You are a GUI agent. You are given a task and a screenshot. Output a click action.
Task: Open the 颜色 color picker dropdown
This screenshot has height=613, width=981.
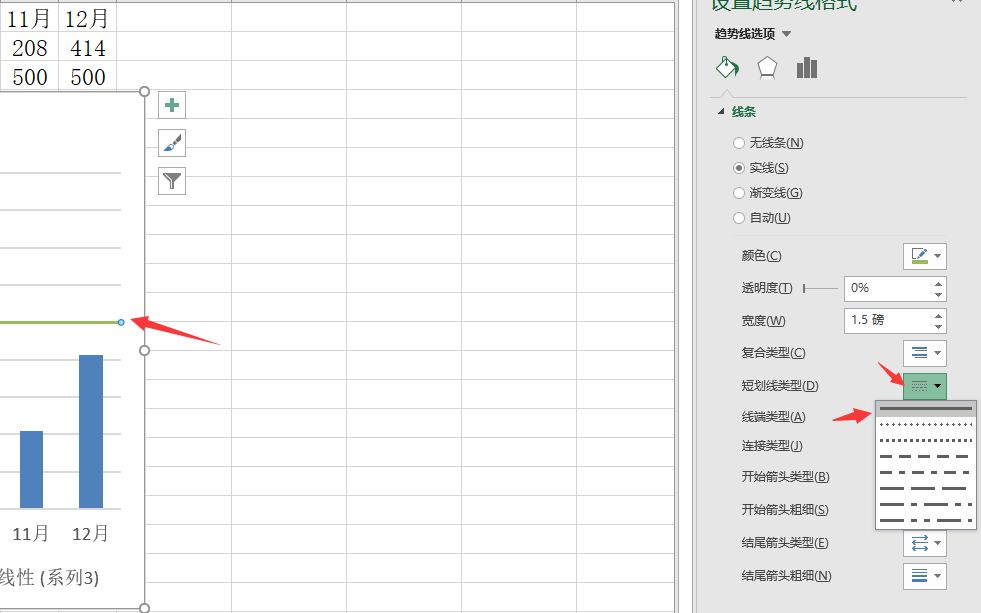(x=925, y=256)
